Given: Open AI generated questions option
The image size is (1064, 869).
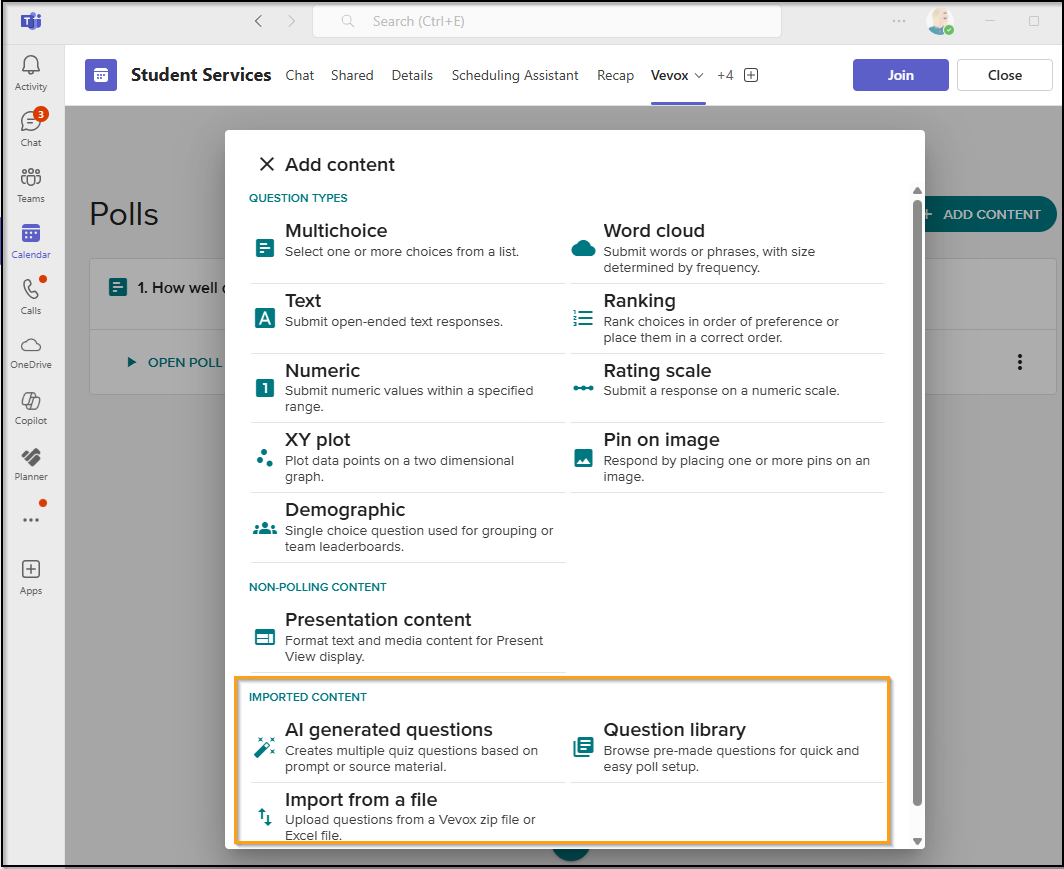Looking at the screenshot, I should [408, 748].
